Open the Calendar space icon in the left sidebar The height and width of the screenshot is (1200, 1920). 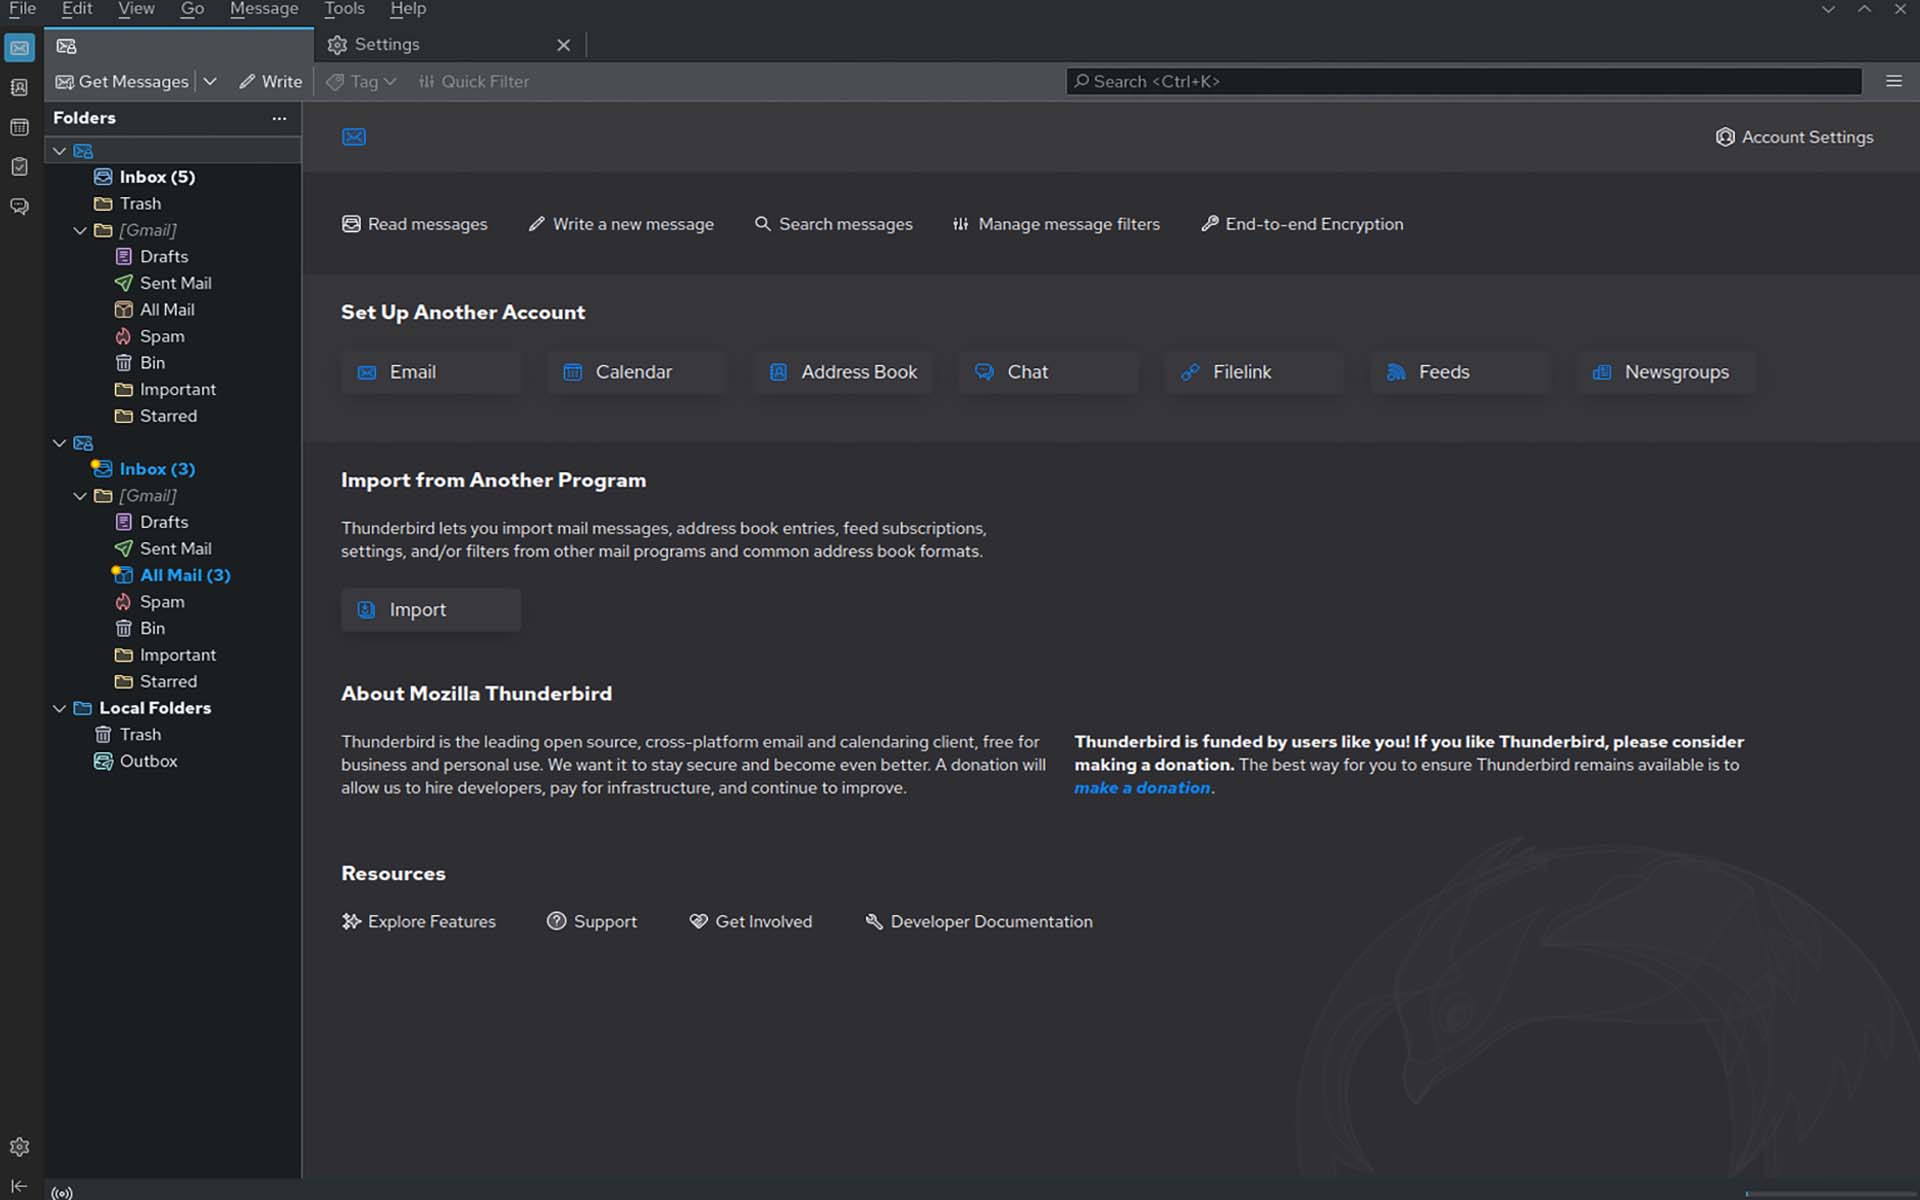tap(19, 127)
